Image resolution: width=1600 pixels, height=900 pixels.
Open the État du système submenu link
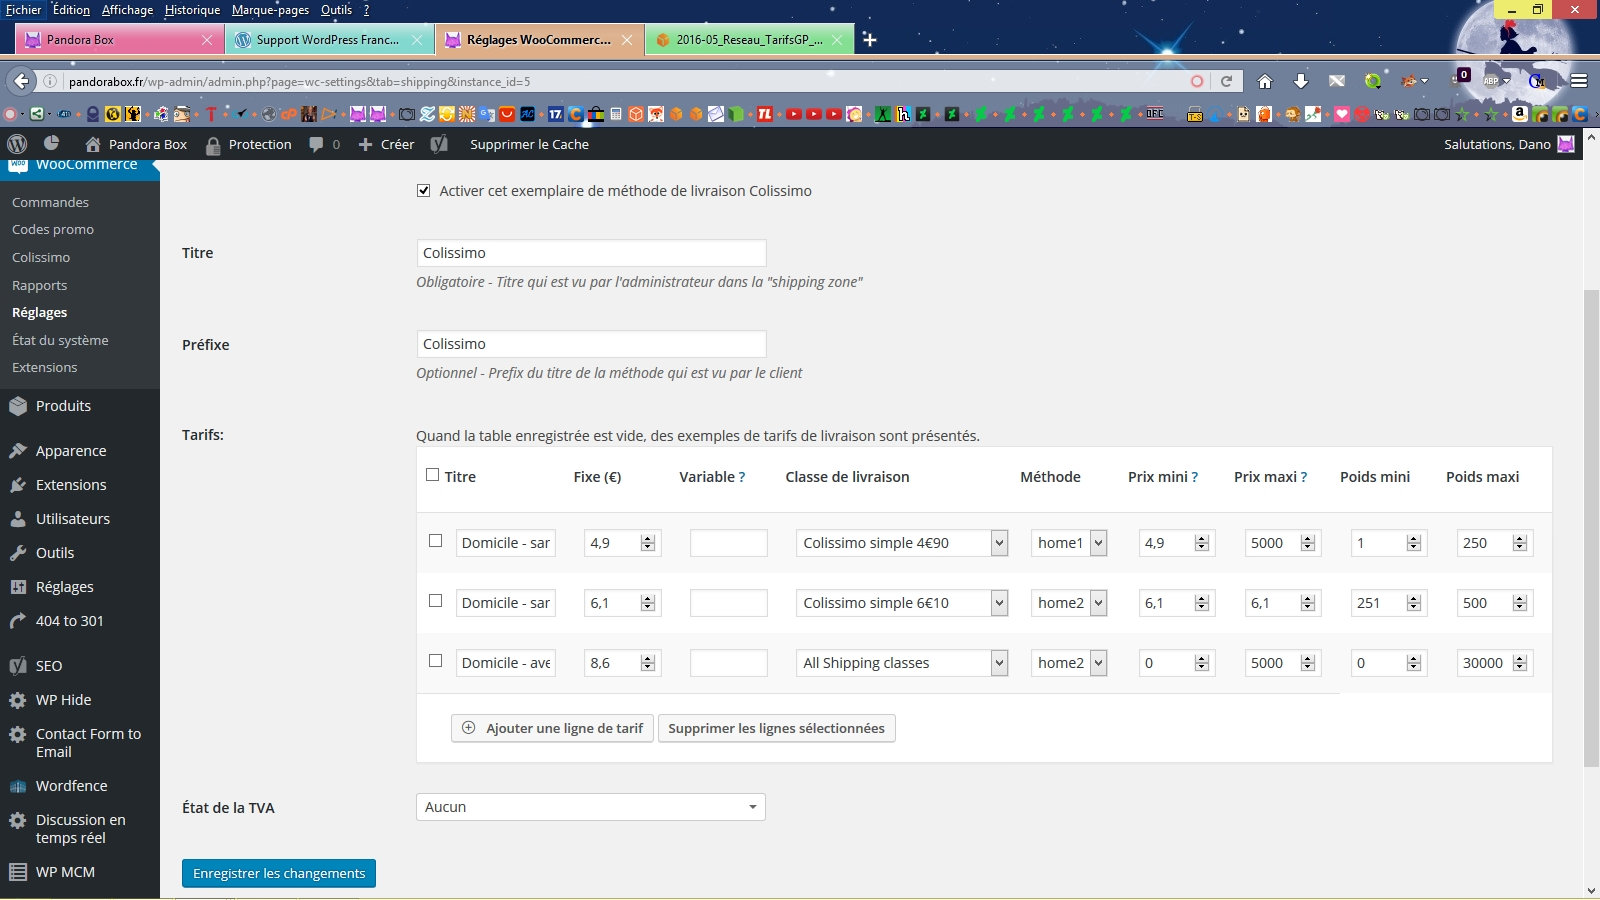click(60, 340)
